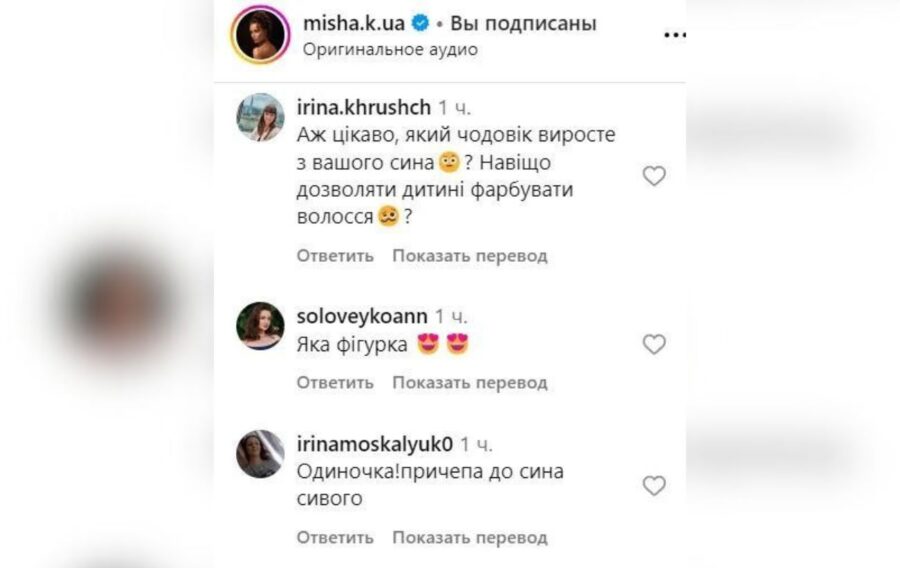
Task: Open soloveykoann's avatar
Action: click(260, 325)
